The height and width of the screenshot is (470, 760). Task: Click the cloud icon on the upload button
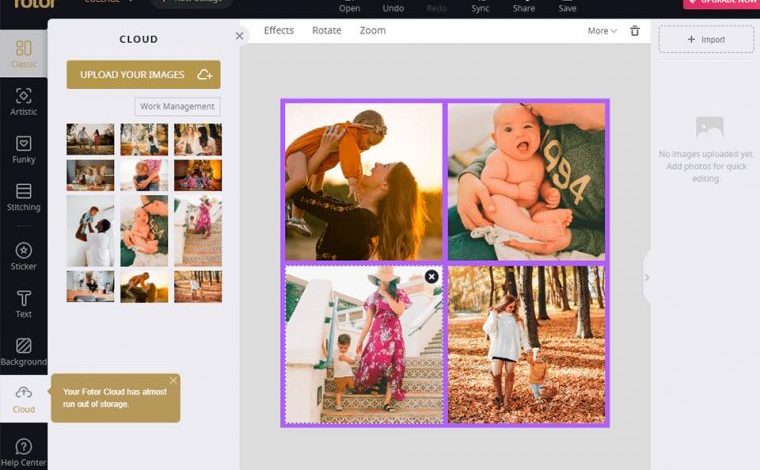205,75
